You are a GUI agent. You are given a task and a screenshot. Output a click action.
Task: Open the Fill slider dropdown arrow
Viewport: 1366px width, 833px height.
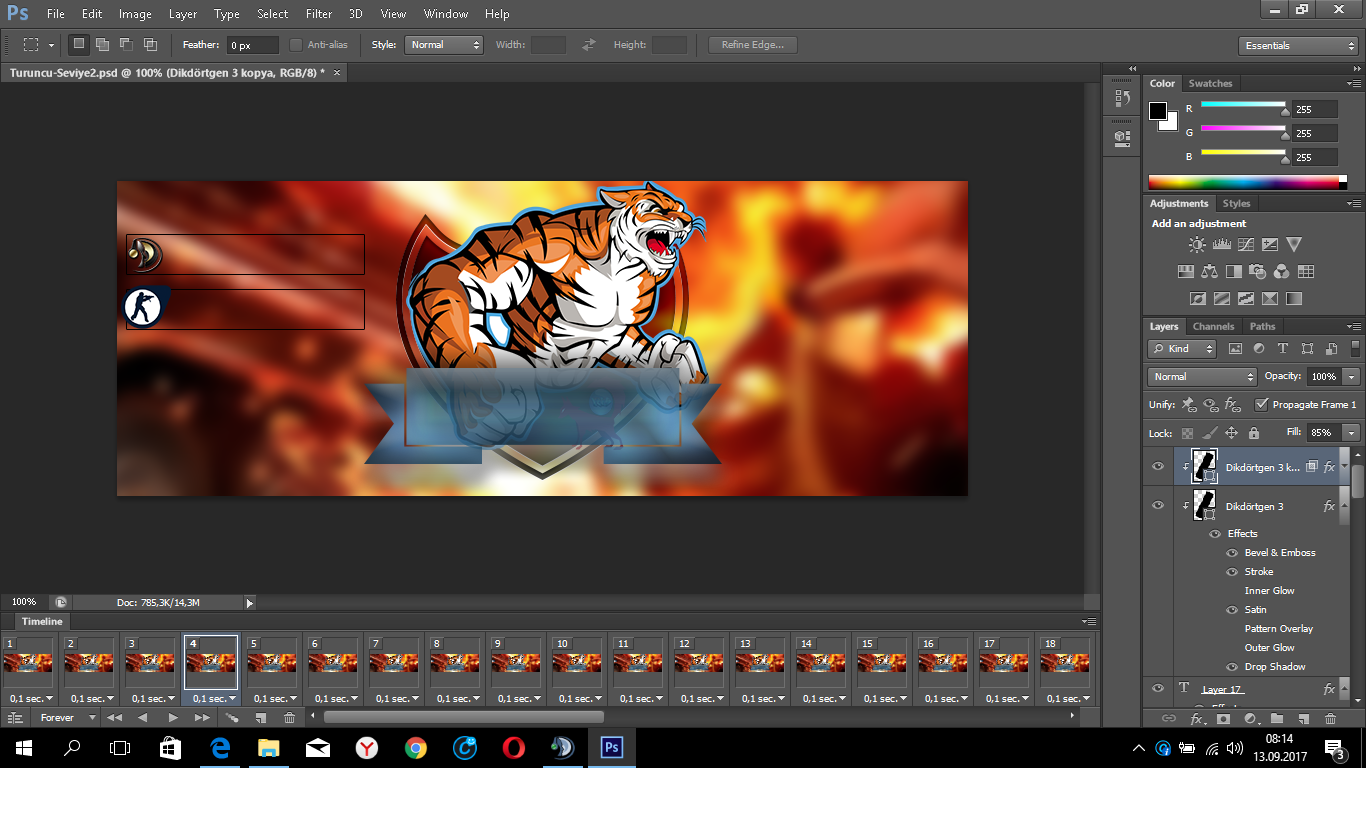click(1352, 433)
